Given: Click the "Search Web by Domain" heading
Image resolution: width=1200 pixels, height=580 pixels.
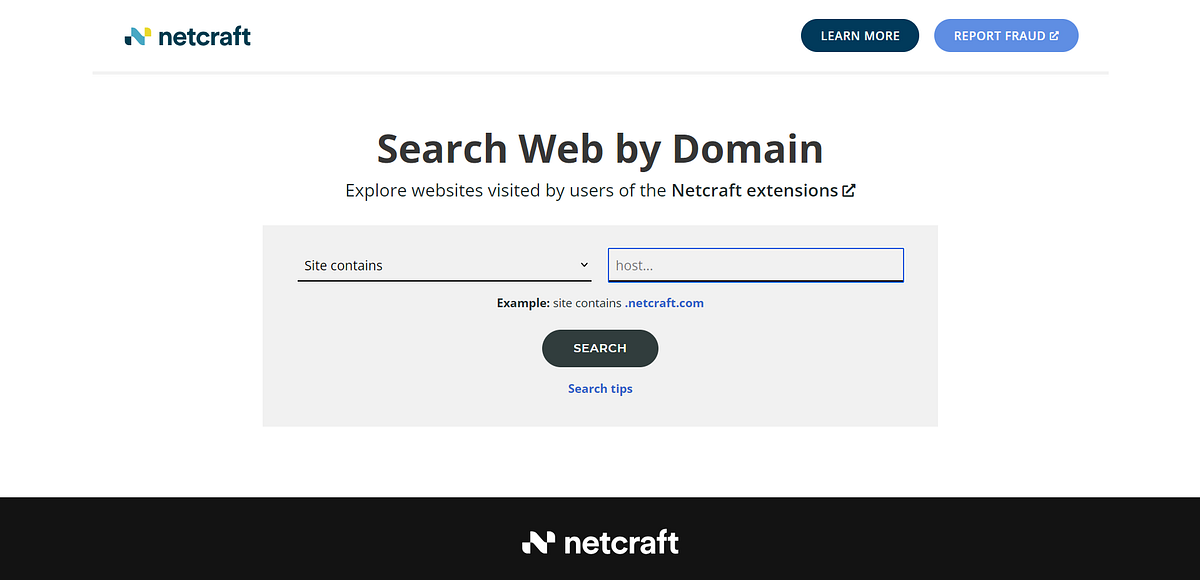Looking at the screenshot, I should coord(600,148).
